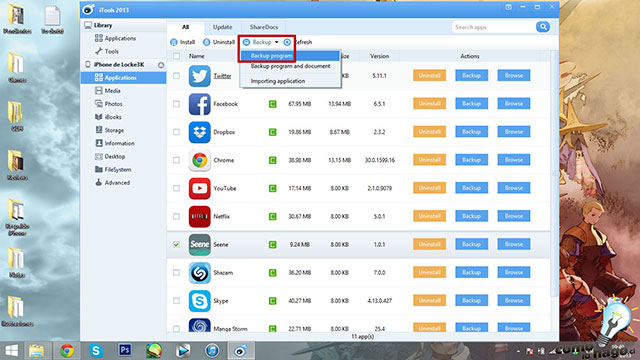Open Storage in the sidebar

(109, 130)
